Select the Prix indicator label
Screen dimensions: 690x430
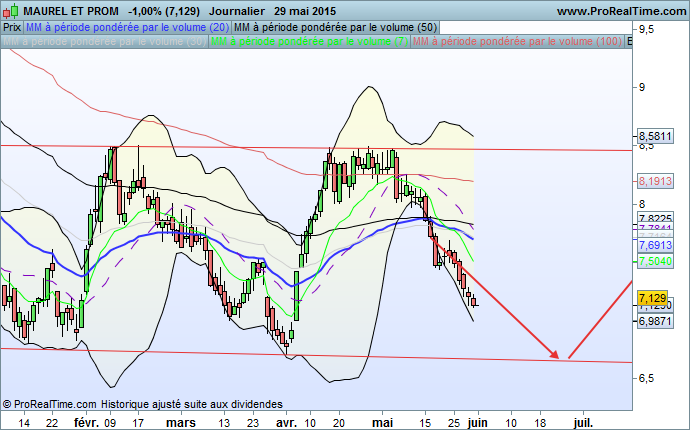(x=12, y=27)
